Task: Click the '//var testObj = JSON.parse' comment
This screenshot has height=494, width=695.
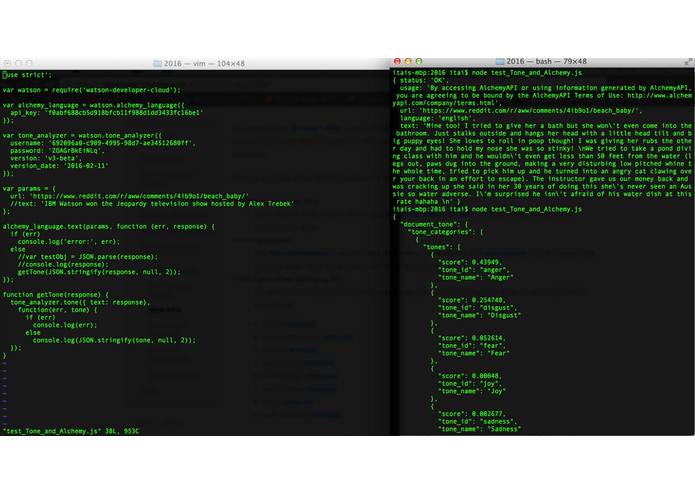Action: tap(87, 257)
